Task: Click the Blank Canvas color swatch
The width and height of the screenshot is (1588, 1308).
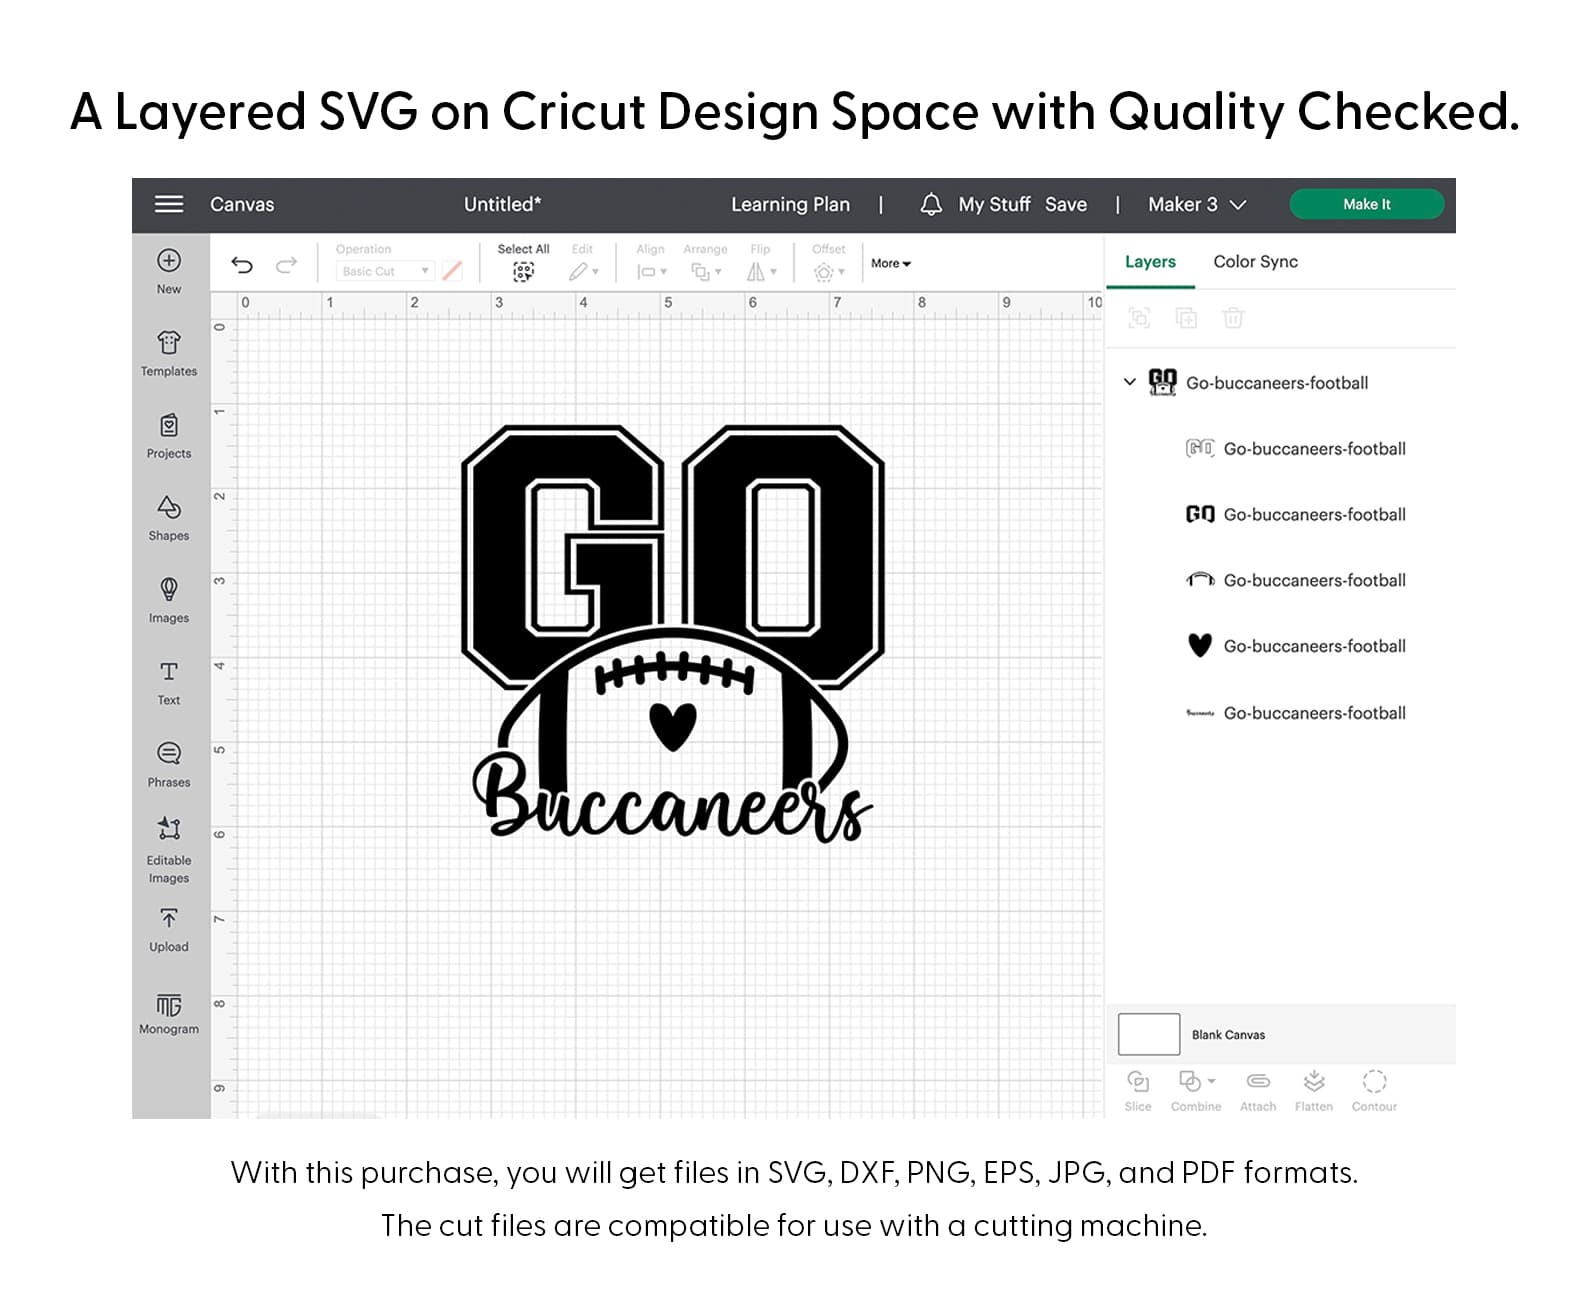Action: (1149, 1034)
